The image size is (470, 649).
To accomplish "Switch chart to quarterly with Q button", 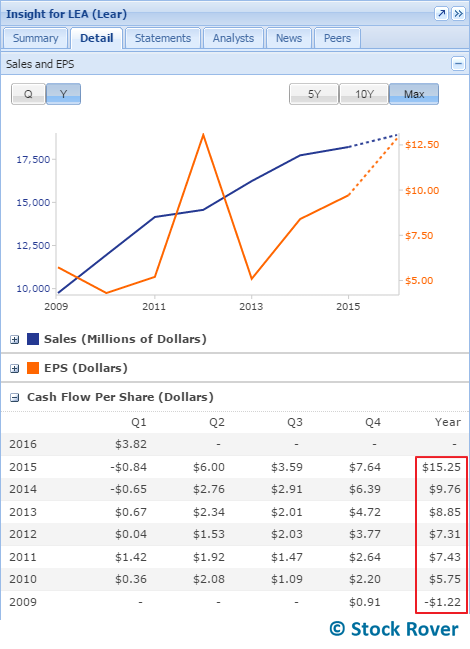I will (28, 94).
